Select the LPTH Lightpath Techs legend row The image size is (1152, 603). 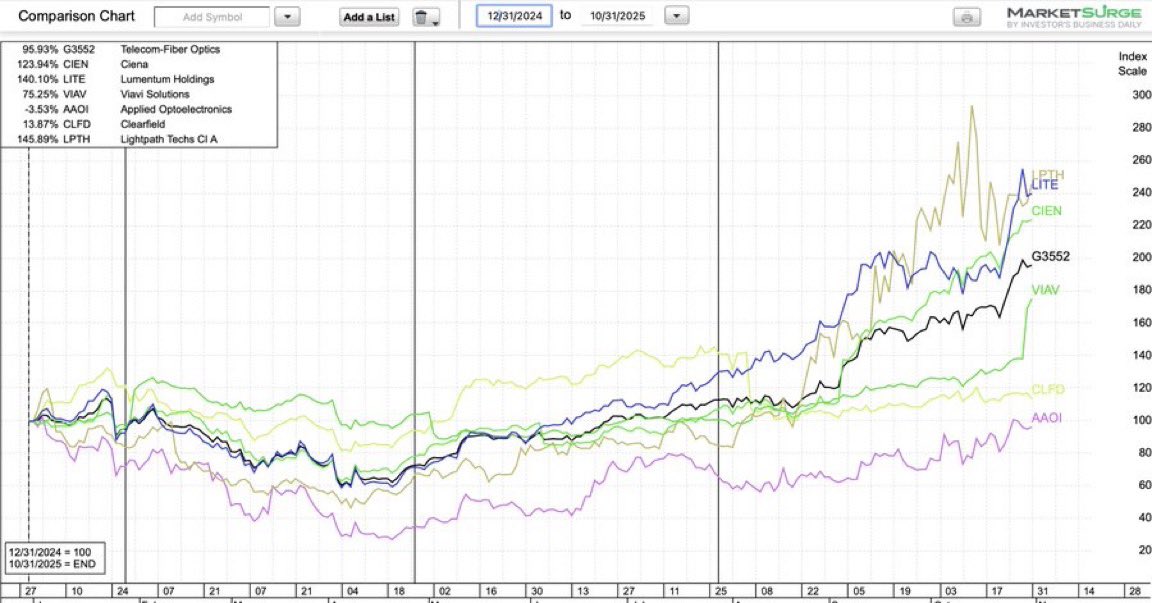[118, 139]
